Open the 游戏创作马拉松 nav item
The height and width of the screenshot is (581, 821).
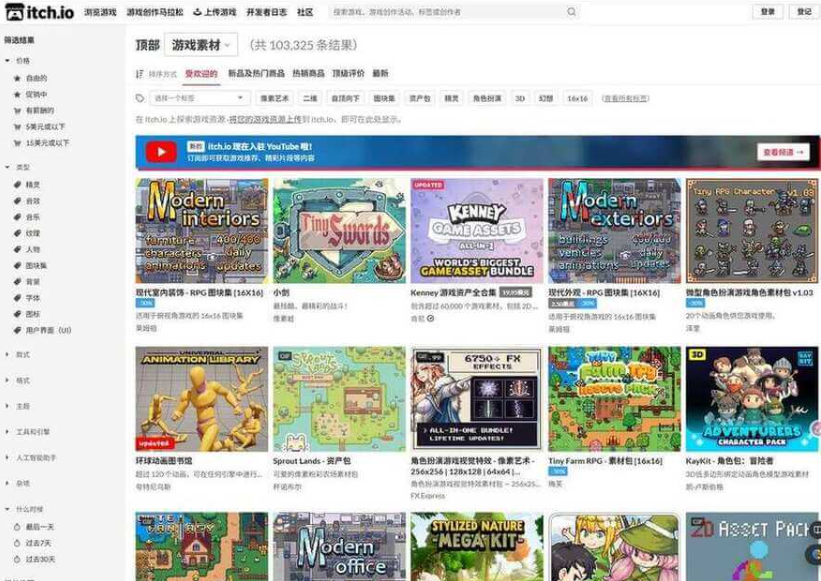coord(155,12)
